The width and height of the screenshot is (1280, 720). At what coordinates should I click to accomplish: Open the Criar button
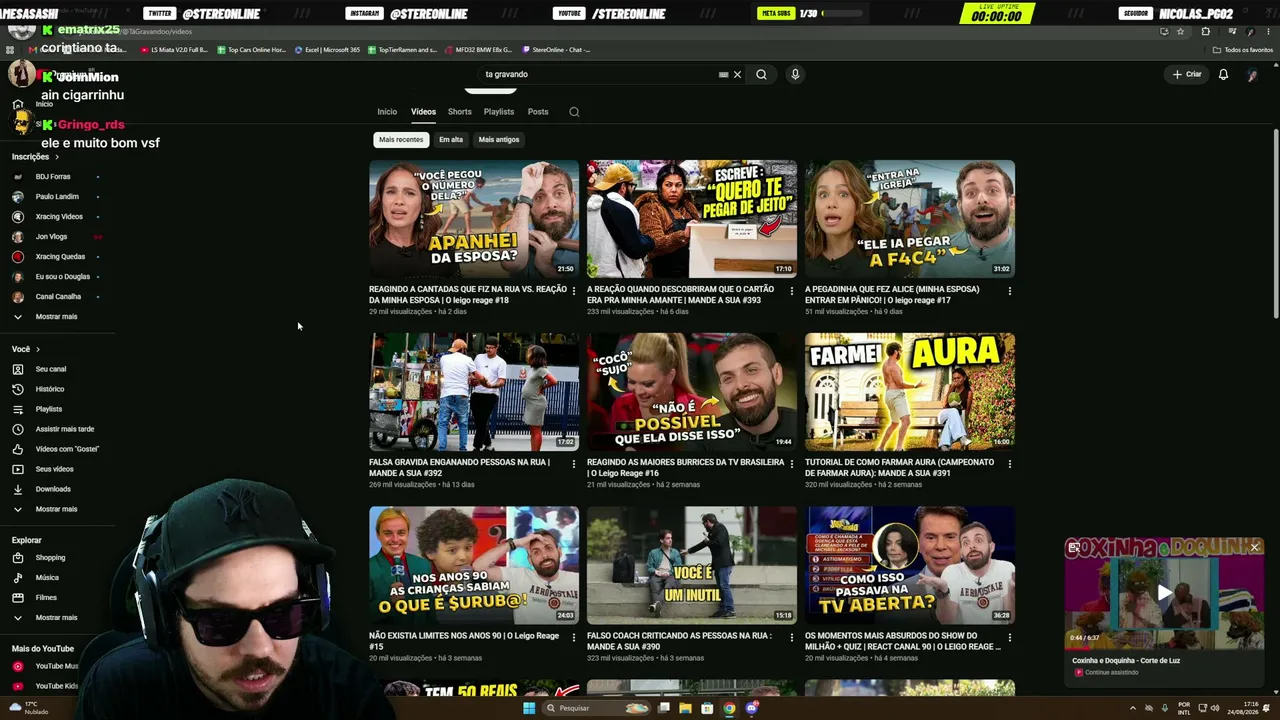click(1187, 74)
